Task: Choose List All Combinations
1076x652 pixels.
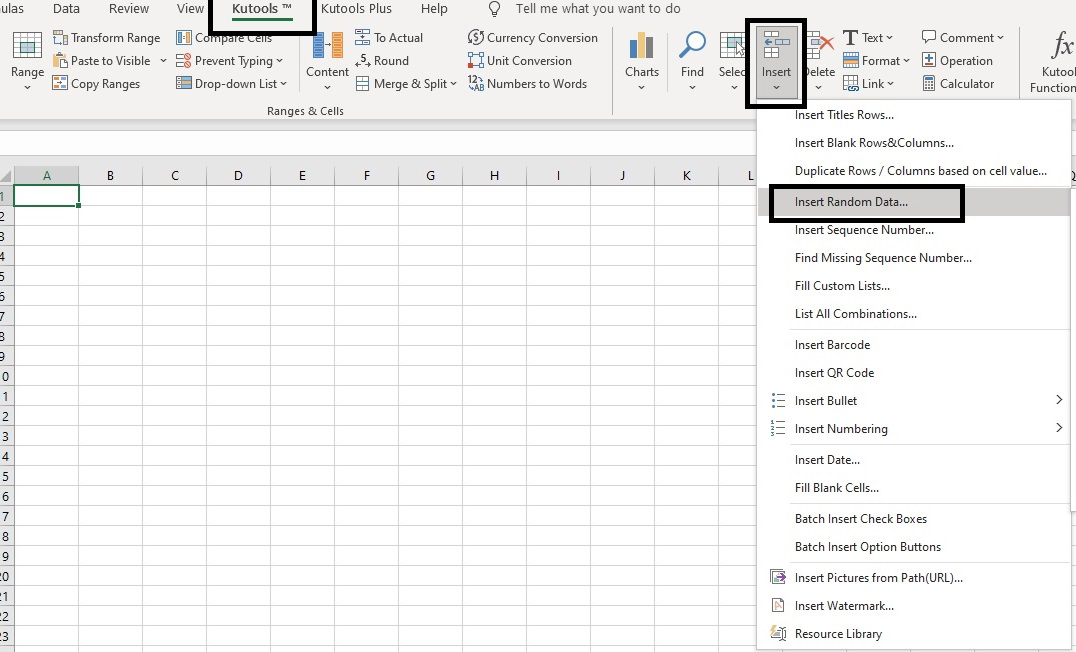Action: coord(914,314)
